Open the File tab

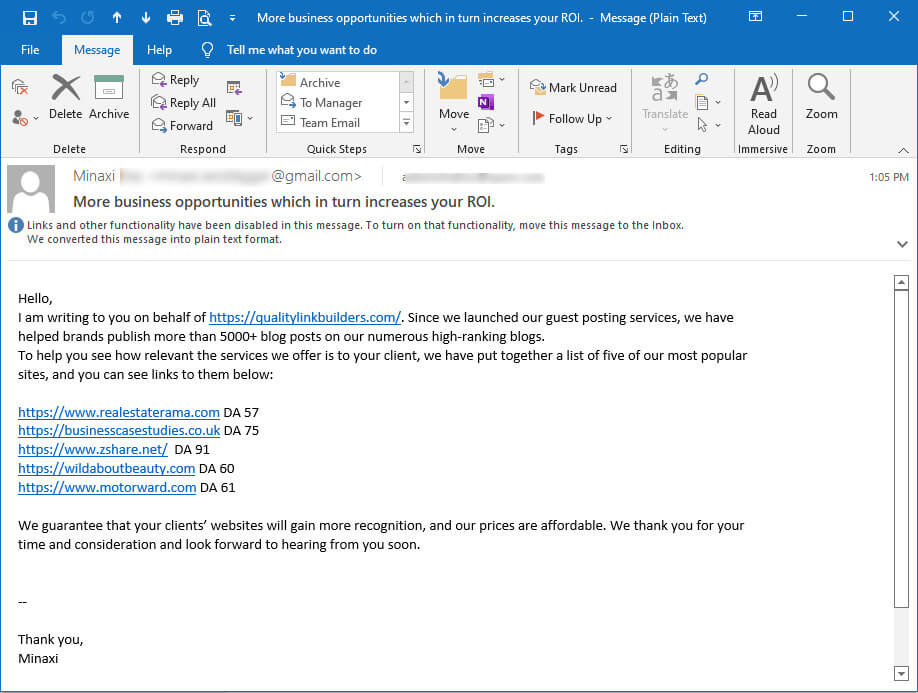[30, 50]
